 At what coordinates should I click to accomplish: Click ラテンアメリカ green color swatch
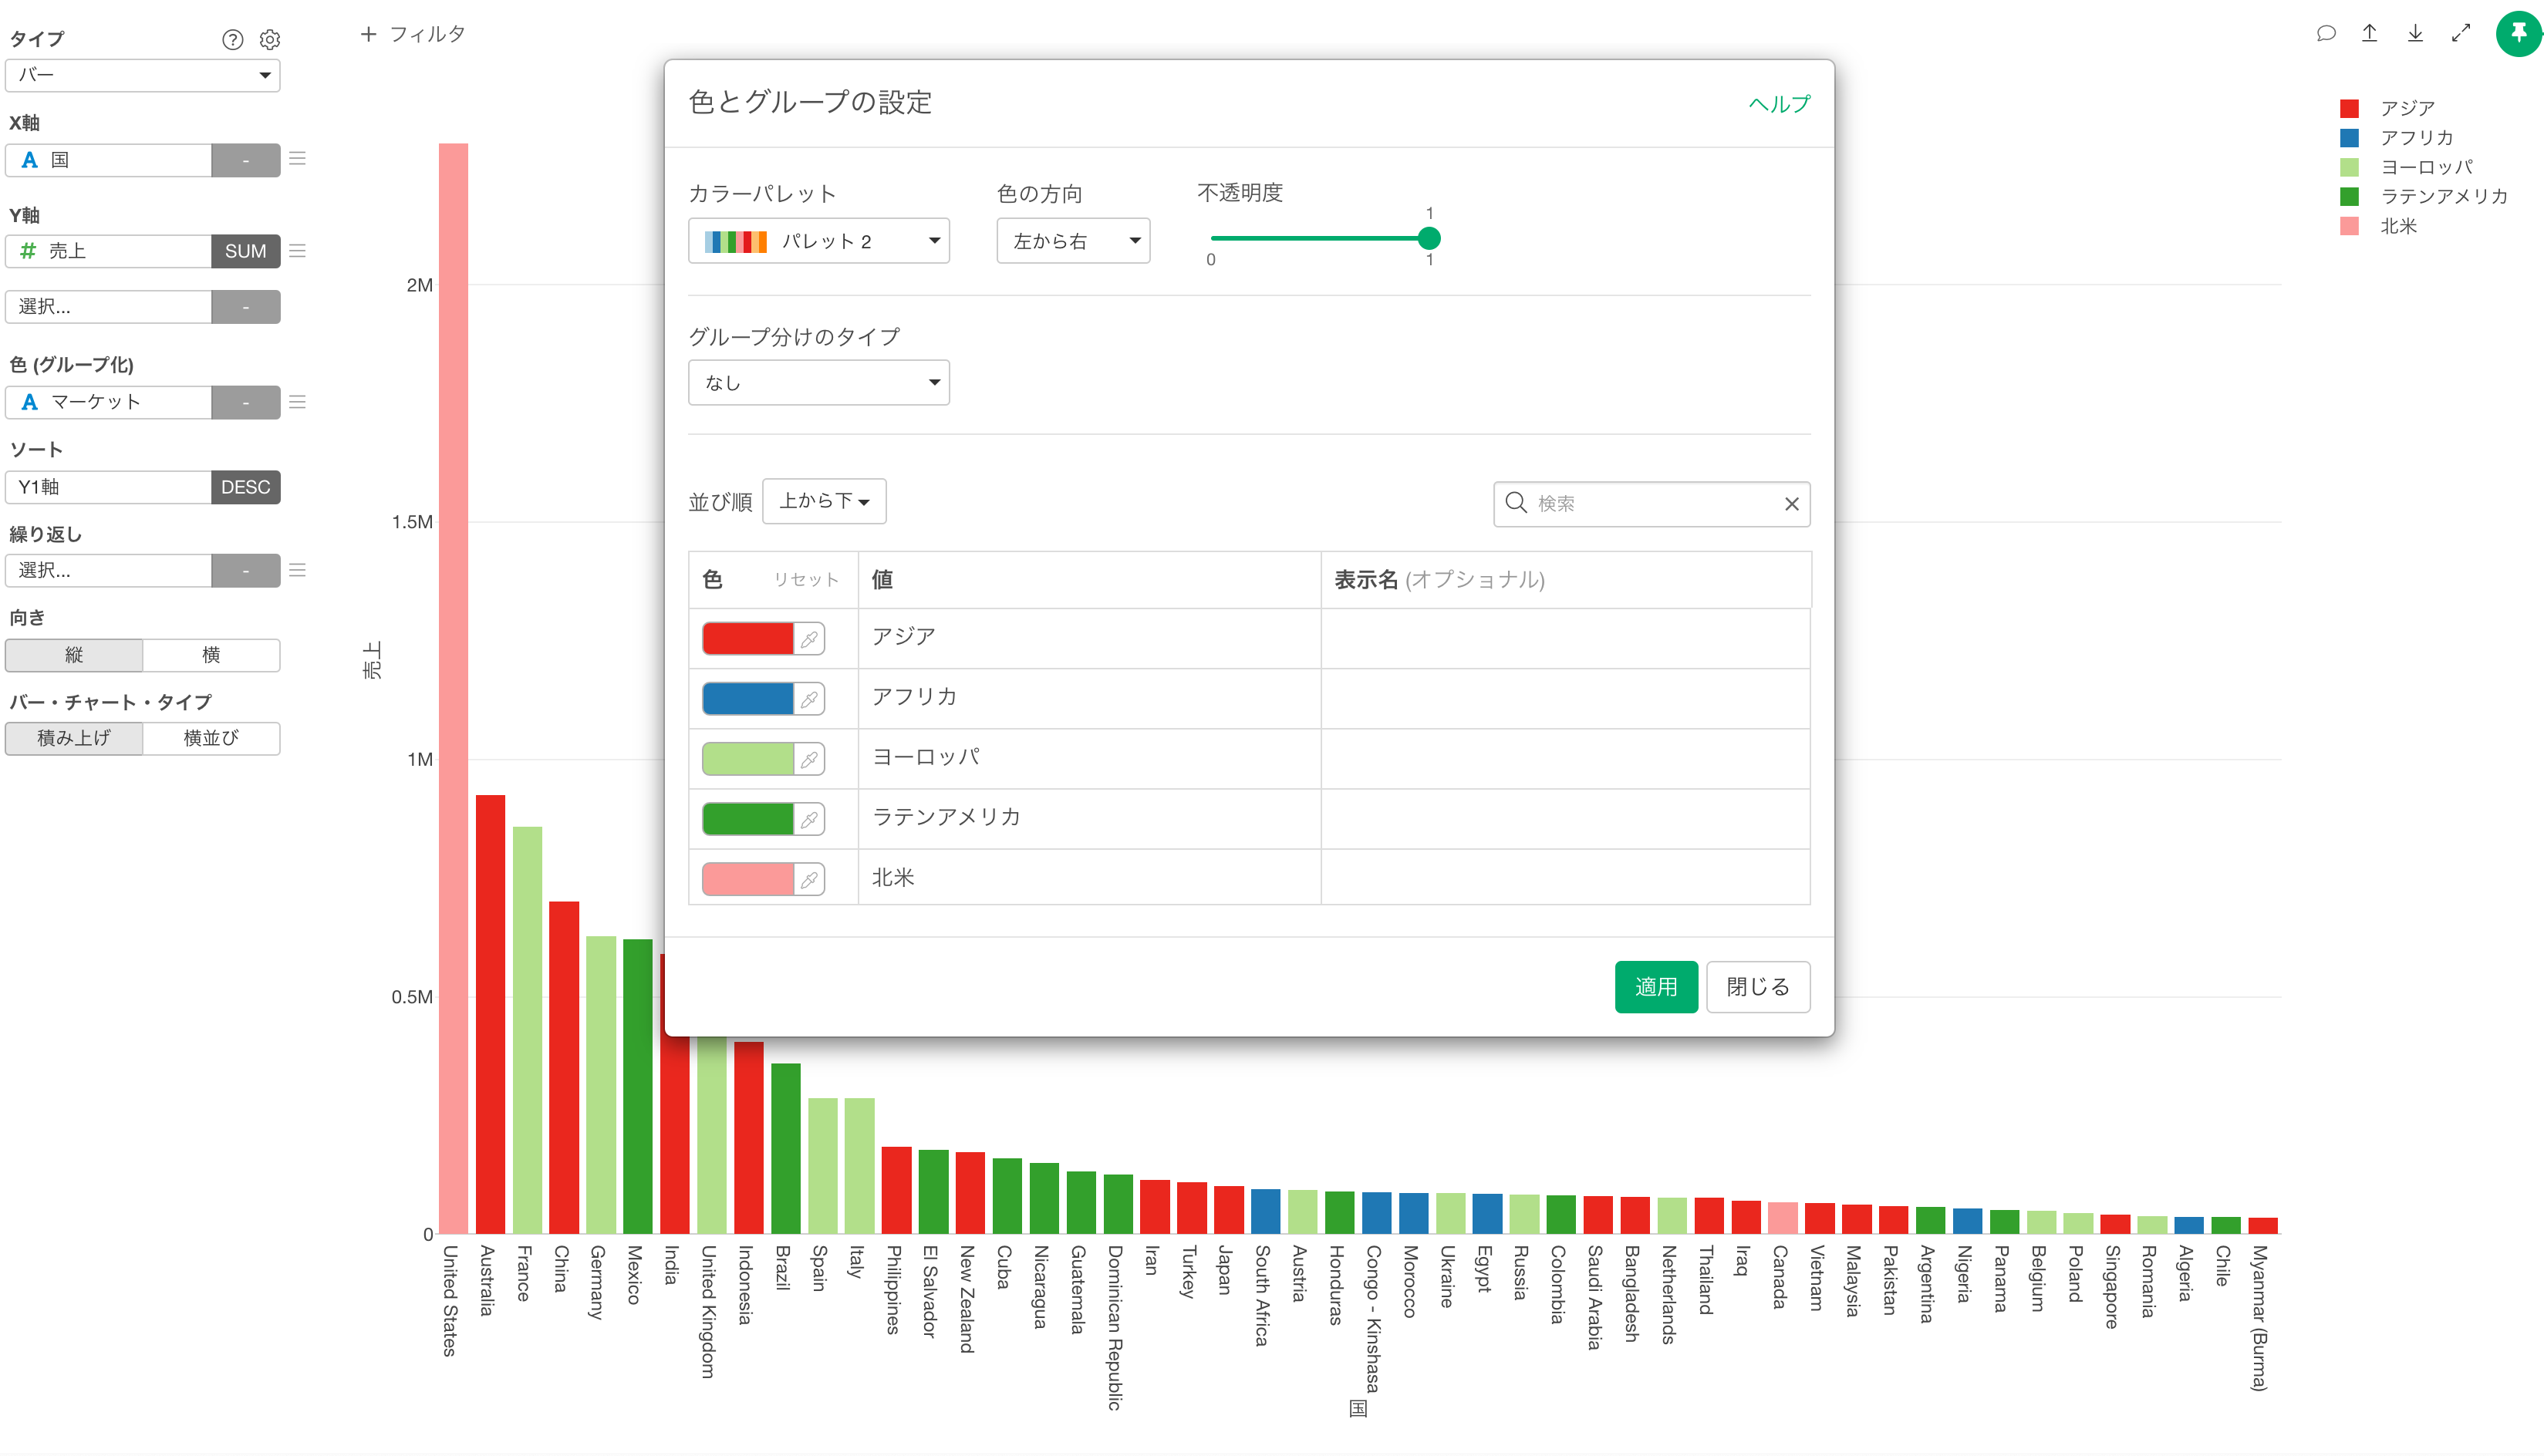(x=748, y=819)
